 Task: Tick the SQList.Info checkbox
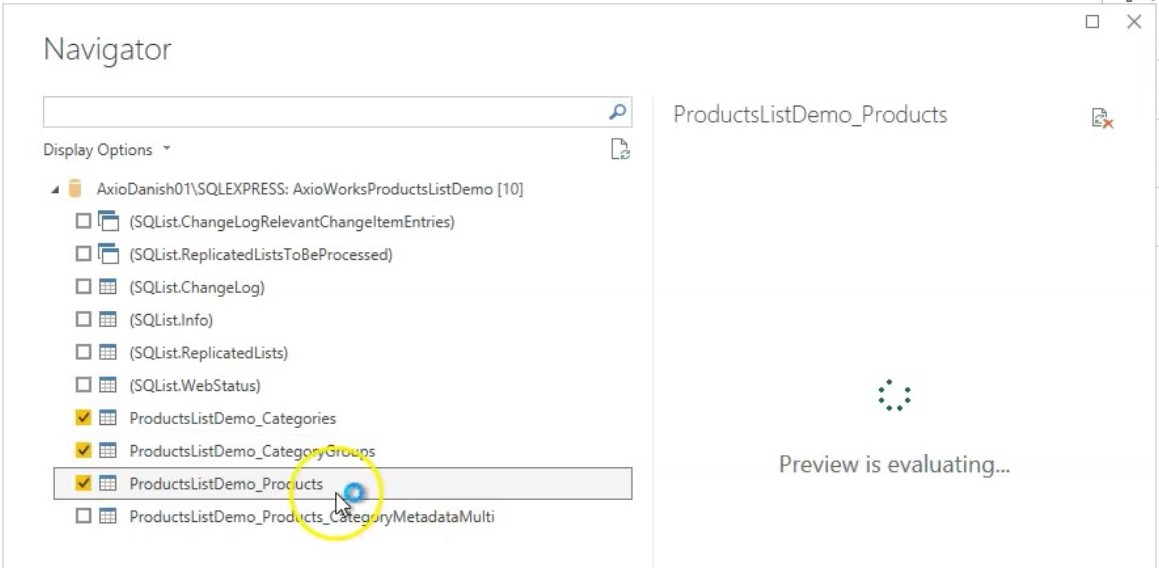point(84,320)
